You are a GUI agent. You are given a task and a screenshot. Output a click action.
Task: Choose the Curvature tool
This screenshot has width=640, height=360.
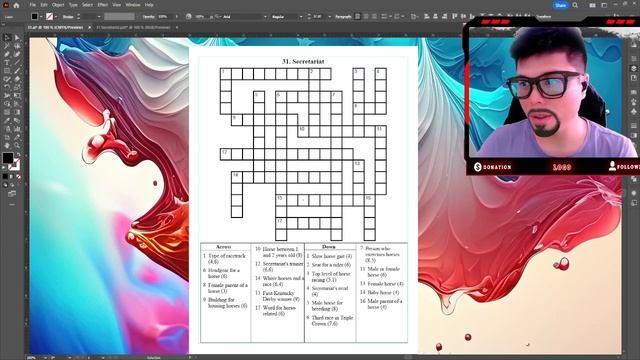tap(17, 54)
